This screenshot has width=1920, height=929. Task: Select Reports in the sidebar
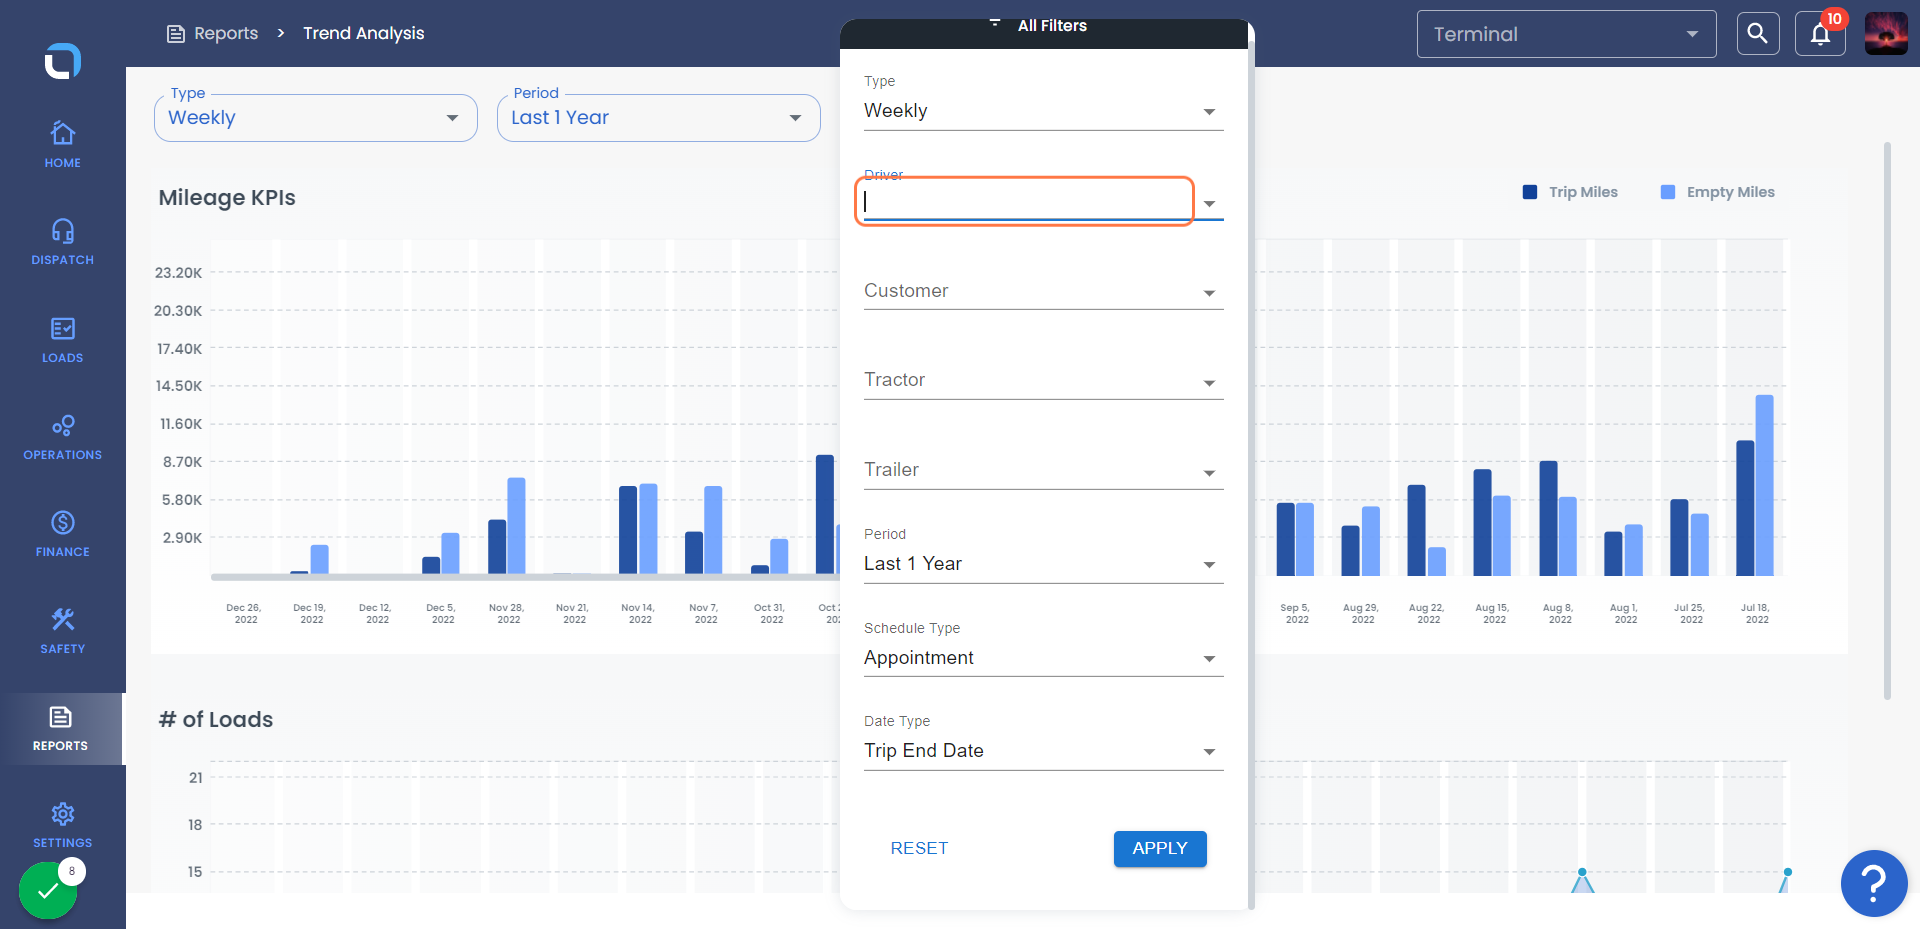click(x=61, y=729)
